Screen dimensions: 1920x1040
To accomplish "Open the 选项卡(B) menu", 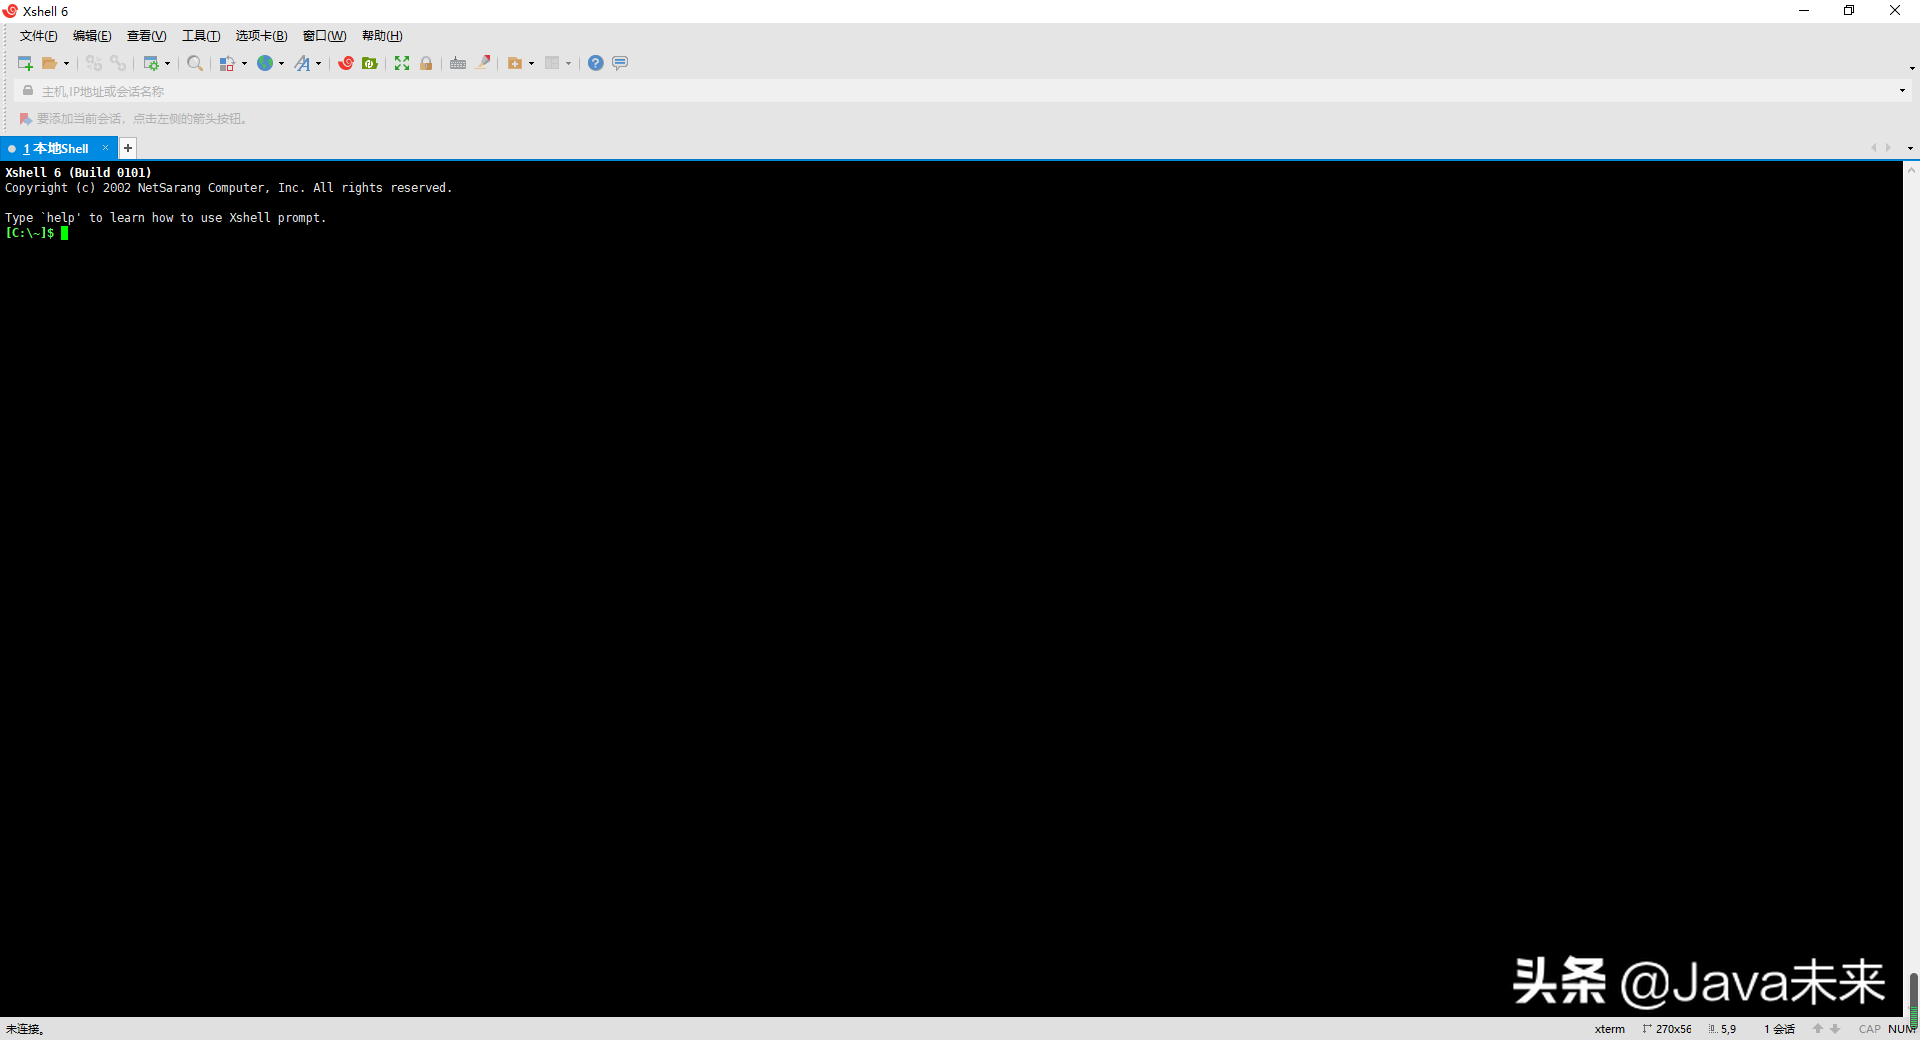I will pos(261,36).
